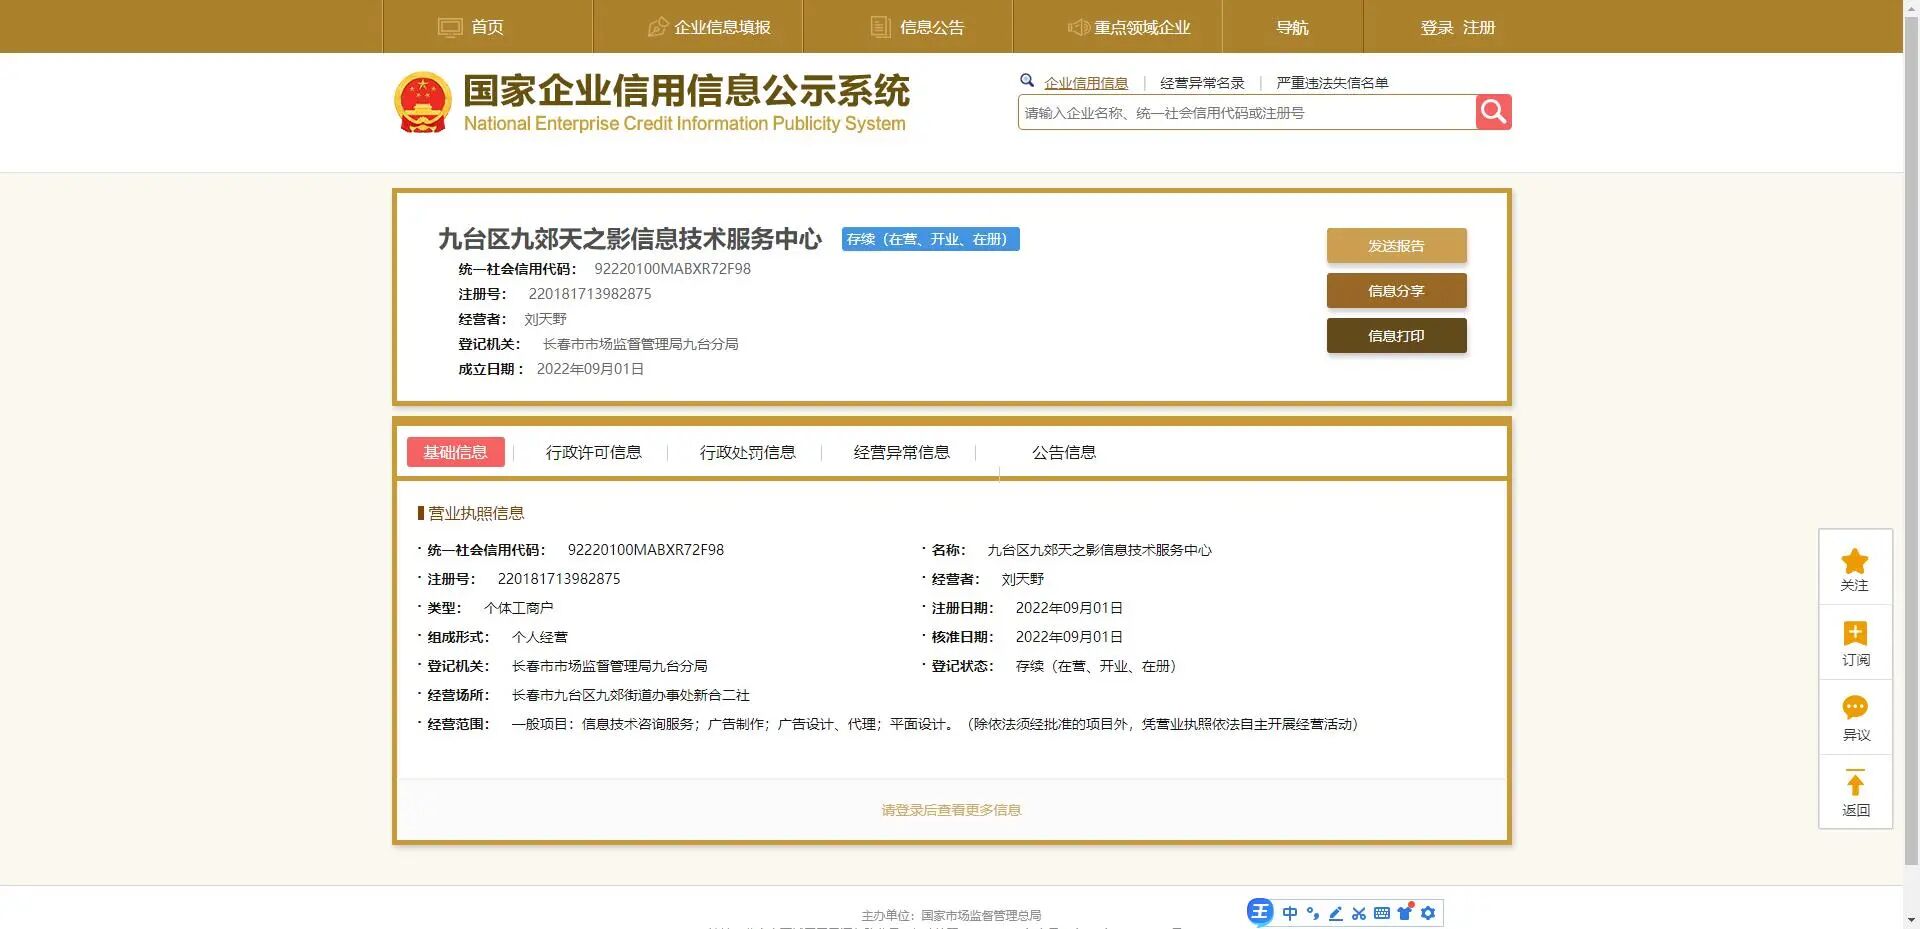Click the megaphone icon beside 重点领域企业
Viewport: 1920px width, 929px height.
(x=1078, y=27)
